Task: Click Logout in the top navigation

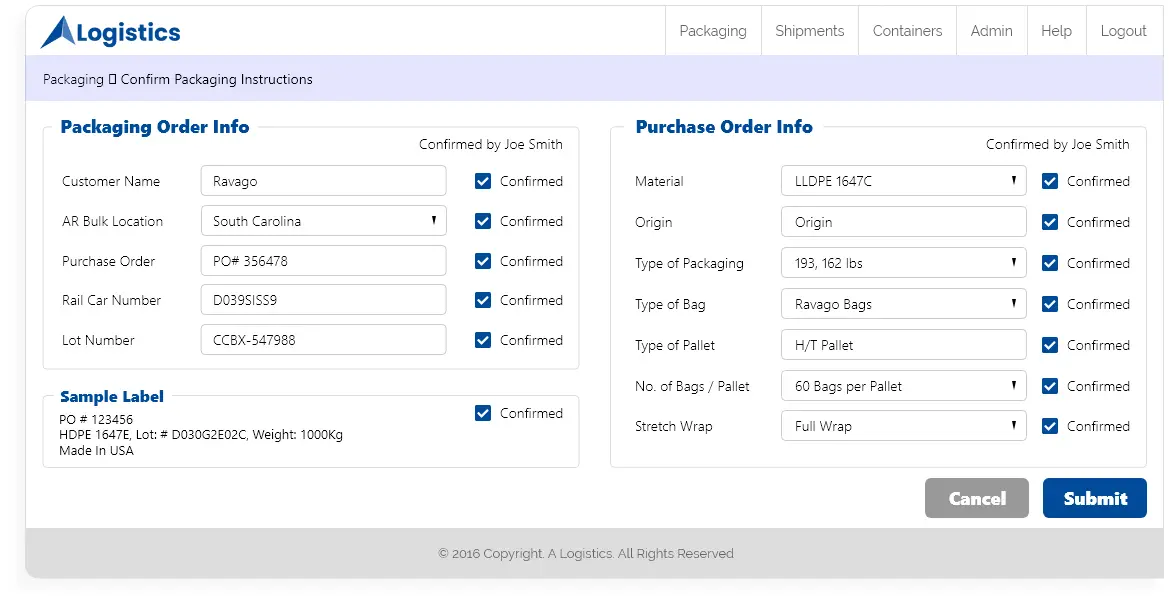Action: click(1124, 31)
